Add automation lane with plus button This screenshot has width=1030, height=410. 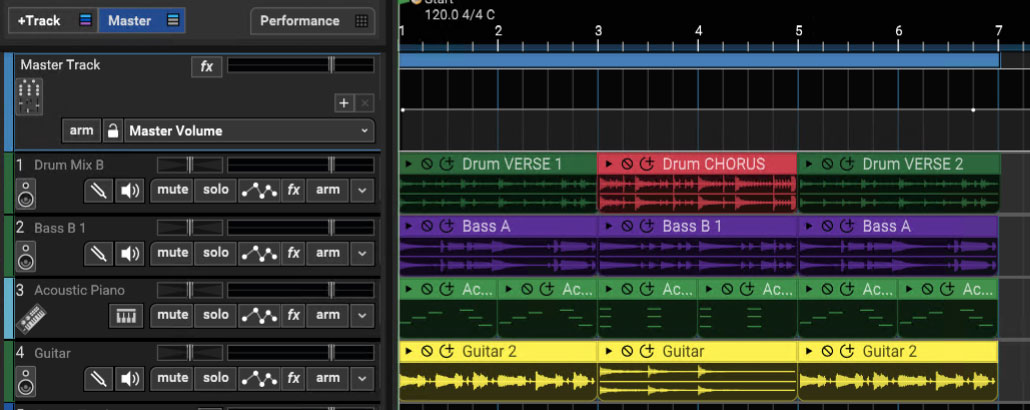(344, 102)
